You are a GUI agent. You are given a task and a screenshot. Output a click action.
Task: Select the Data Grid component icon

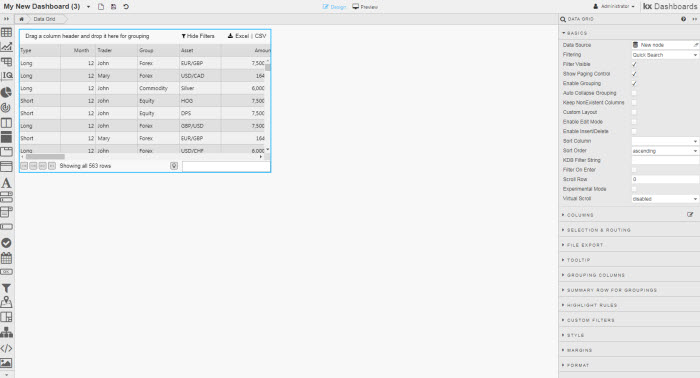coord(6,32)
